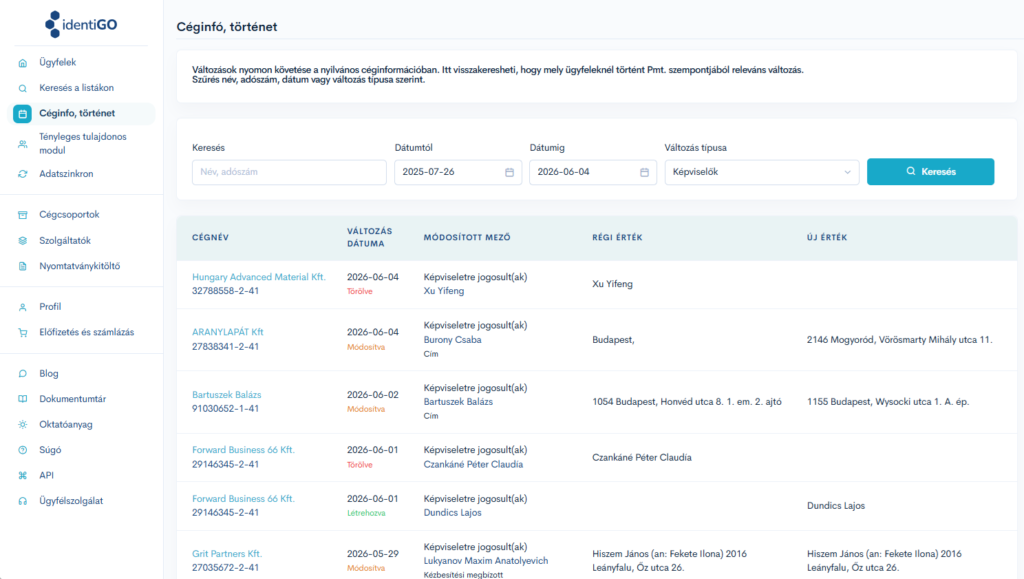This screenshot has height=579, width=1024.
Task: Open the Ügyfelek menu item
Action: click(57, 63)
